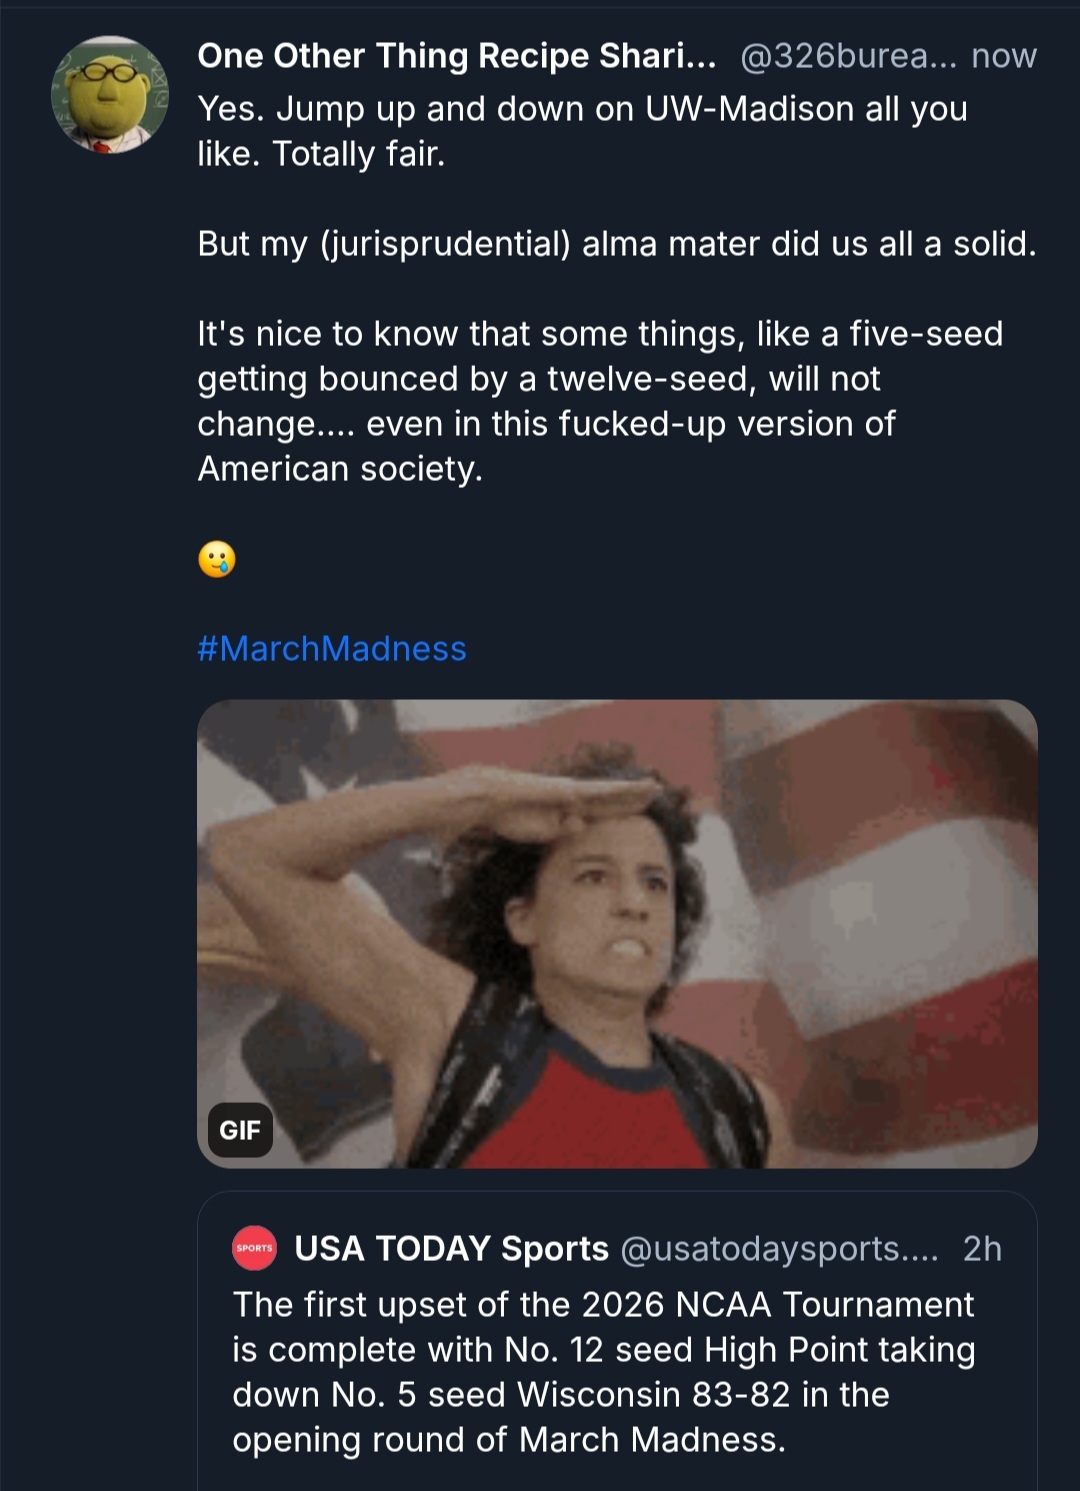Click the "now" post timestamp
This screenshot has width=1080, height=1491.
pos(1003,56)
